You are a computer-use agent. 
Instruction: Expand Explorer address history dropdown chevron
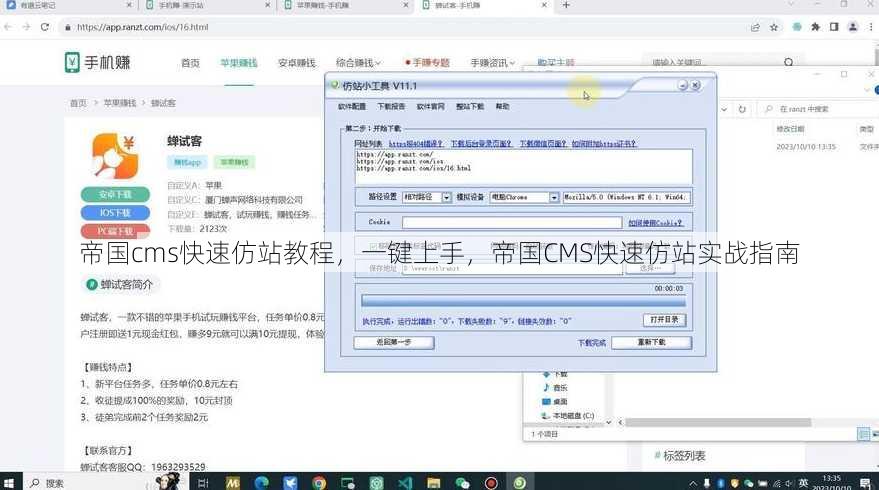pyautogui.click(x=724, y=109)
